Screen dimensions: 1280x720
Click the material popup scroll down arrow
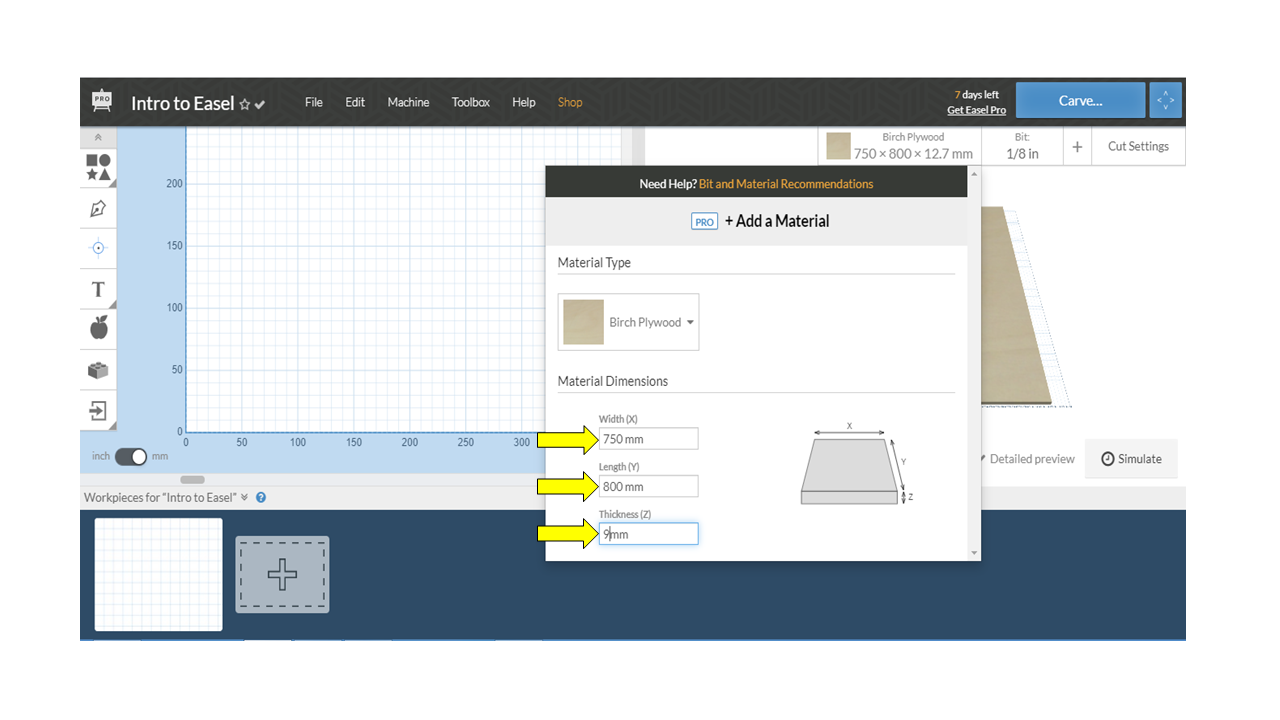pyautogui.click(x=974, y=553)
